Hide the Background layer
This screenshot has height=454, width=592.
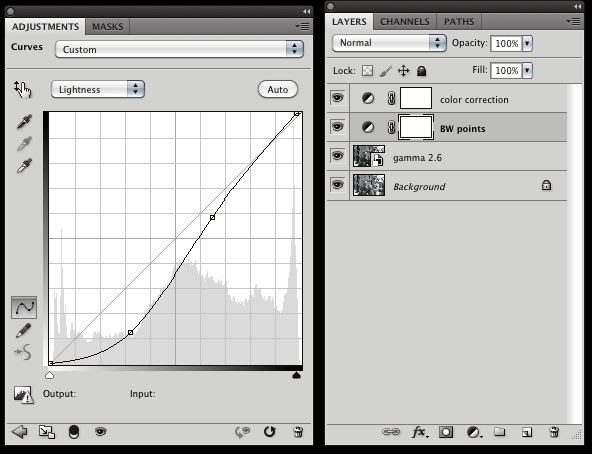338,185
